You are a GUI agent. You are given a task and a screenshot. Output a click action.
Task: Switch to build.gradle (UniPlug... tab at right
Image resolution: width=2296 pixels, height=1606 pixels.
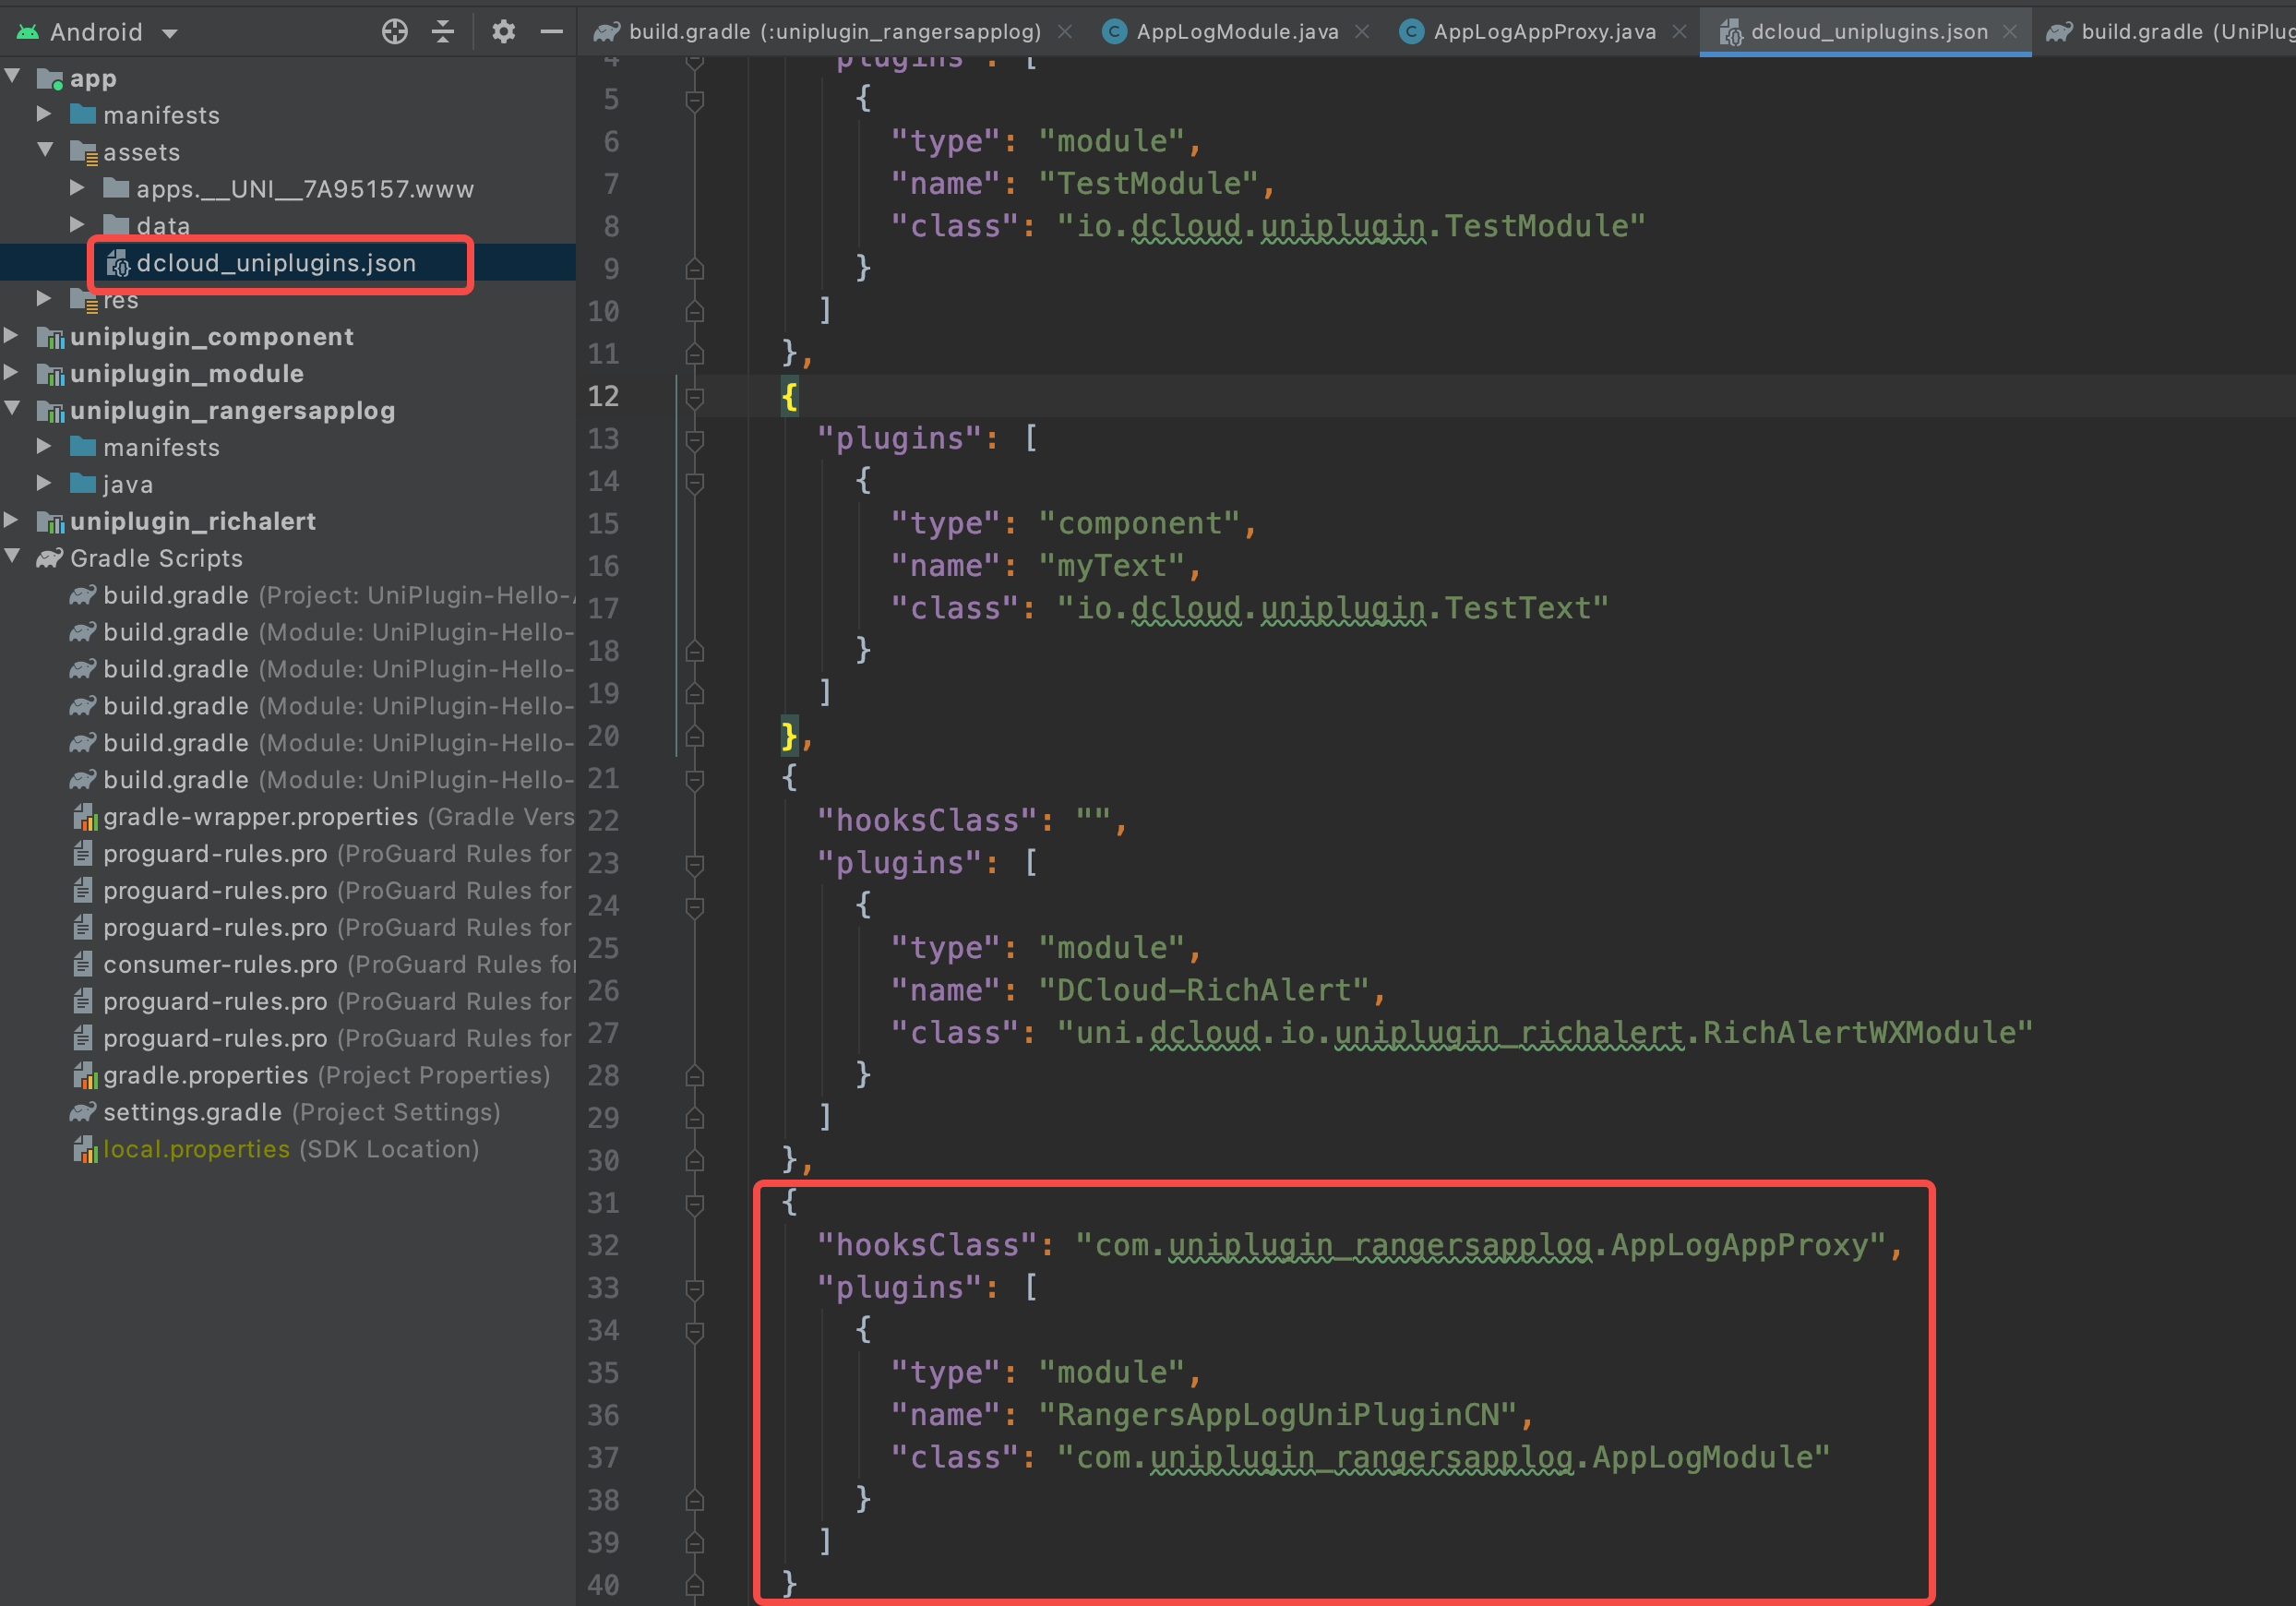[2170, 32]
